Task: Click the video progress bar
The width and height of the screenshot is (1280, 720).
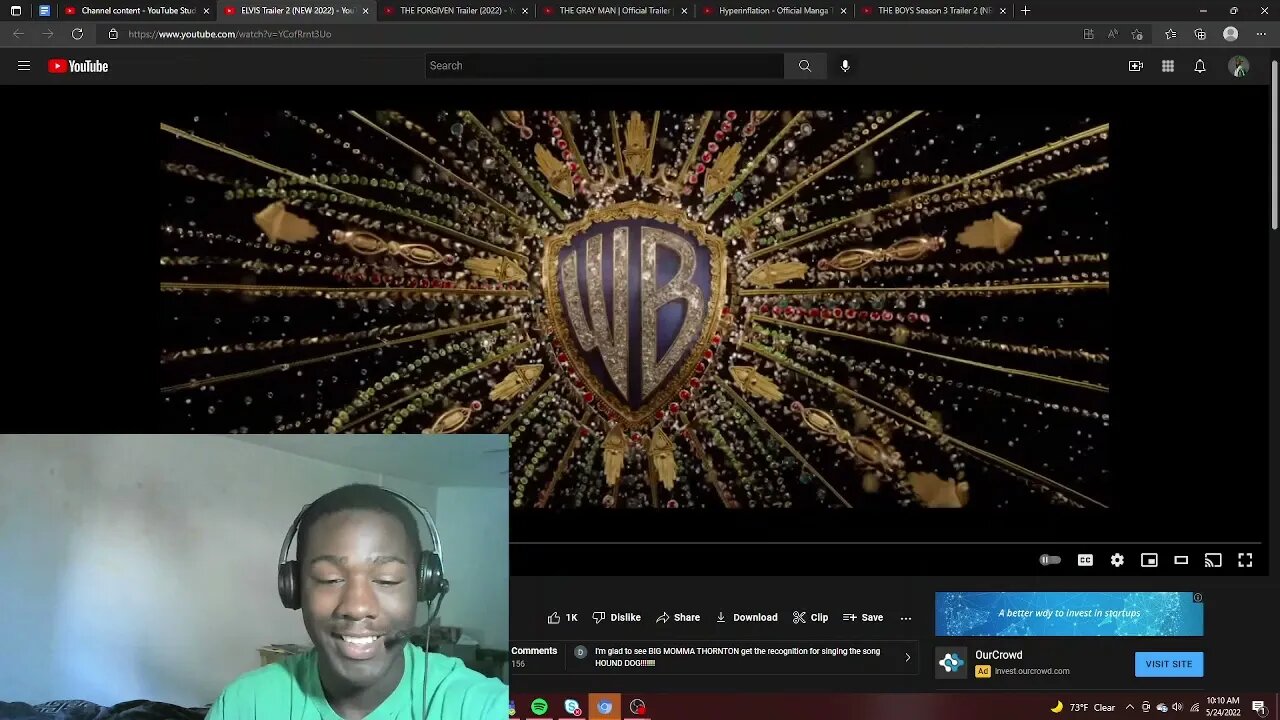Action: coord(888,543)
